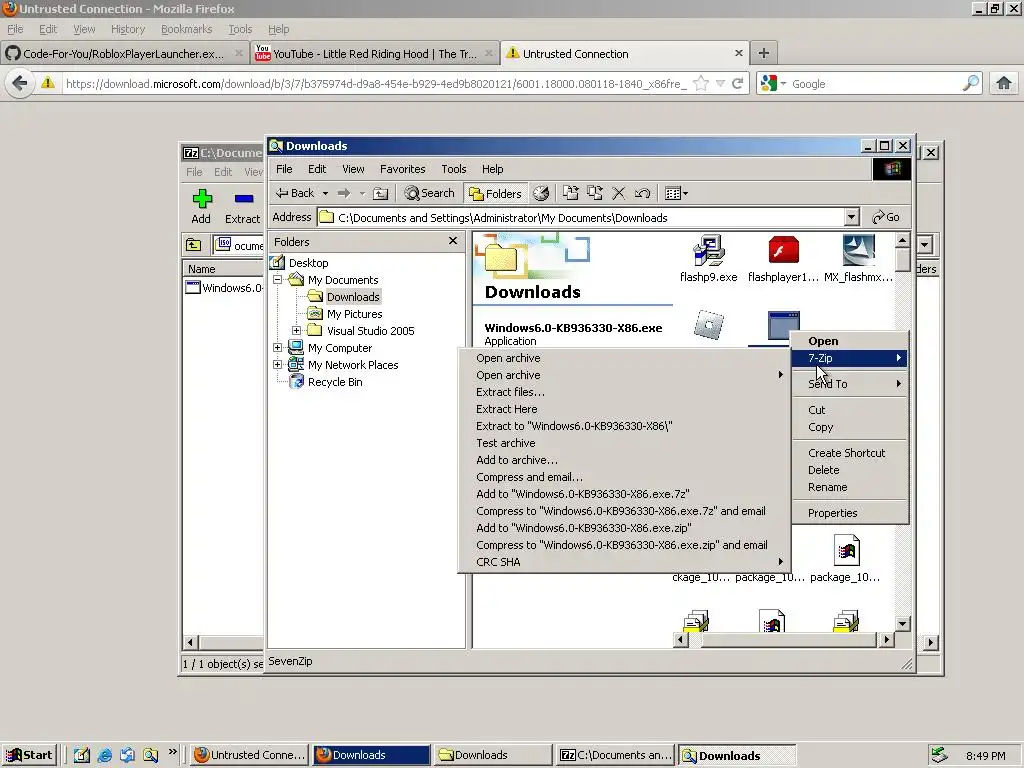Select Recycle Bin in the folder tree
The width and height of the screenshot is (1024, 768).
coord(335,382)
